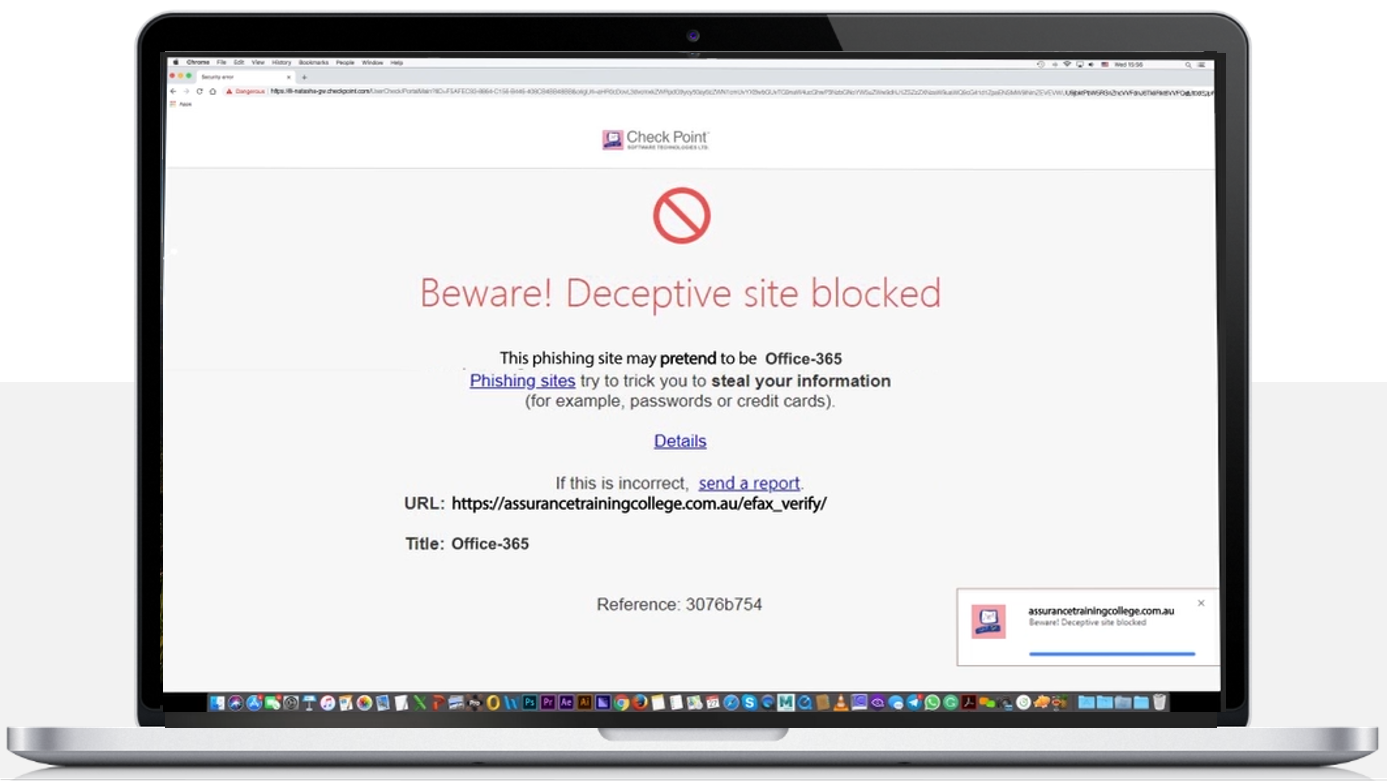1387x781 pixels.
Task: Click the blocked URL text assurancetrainingcollege.com.au/efax_verify/
Action: pyautogui.click(x=639, y=504)
